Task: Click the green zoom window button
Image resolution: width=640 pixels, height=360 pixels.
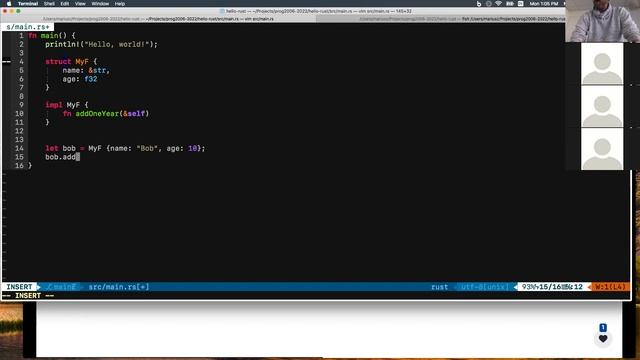Action: (18, 11)
